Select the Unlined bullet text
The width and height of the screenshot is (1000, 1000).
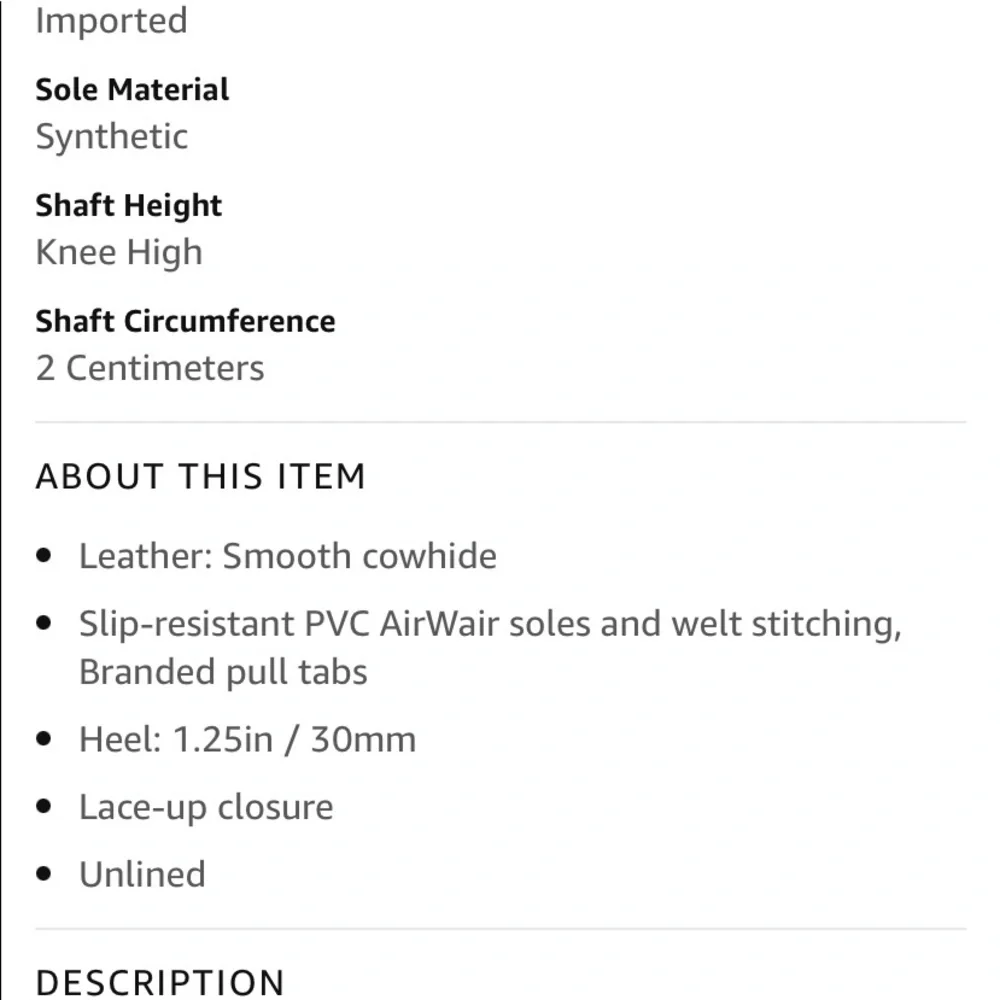tap(142, 874)
